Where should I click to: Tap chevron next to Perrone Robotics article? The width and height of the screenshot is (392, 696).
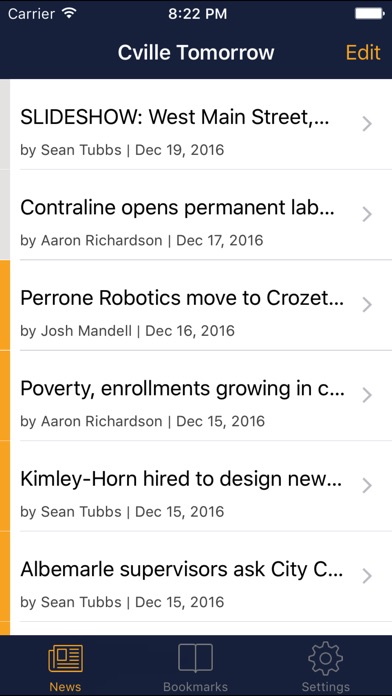tap(367, 305)
